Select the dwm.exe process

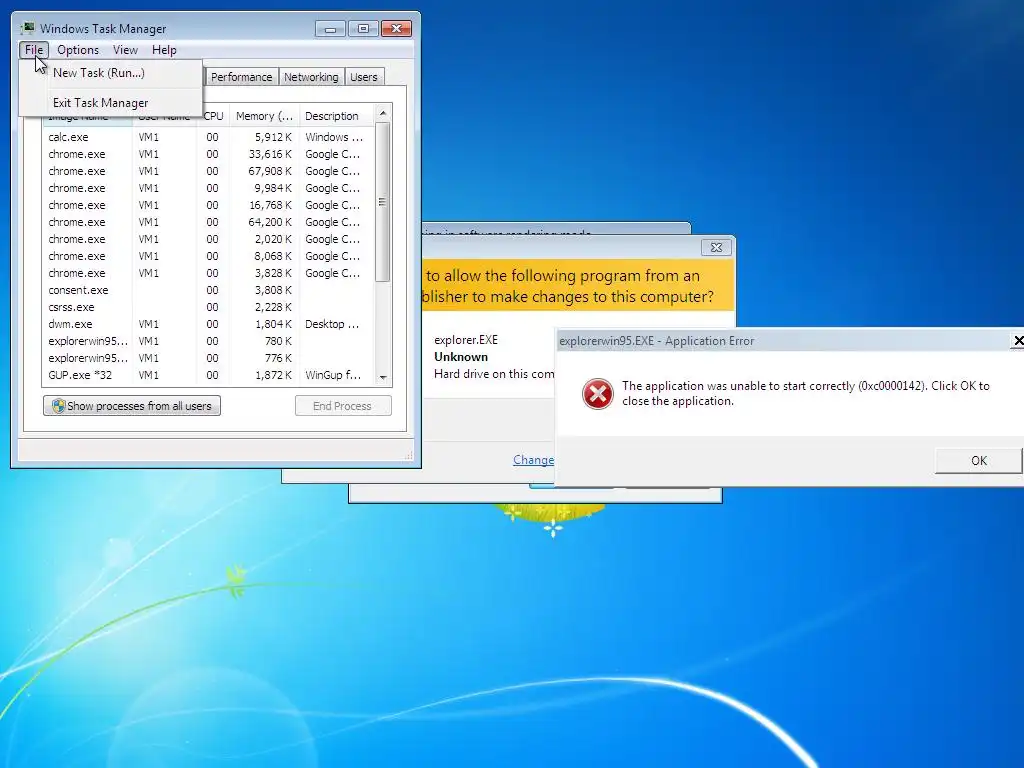[209, 324]
